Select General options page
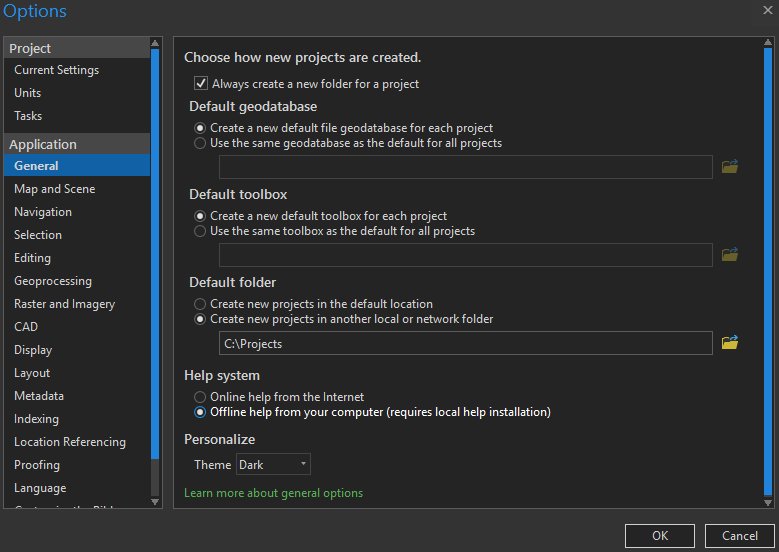This screenshot has width=779, height=552. pyautogui.click(x=77, y=165)
